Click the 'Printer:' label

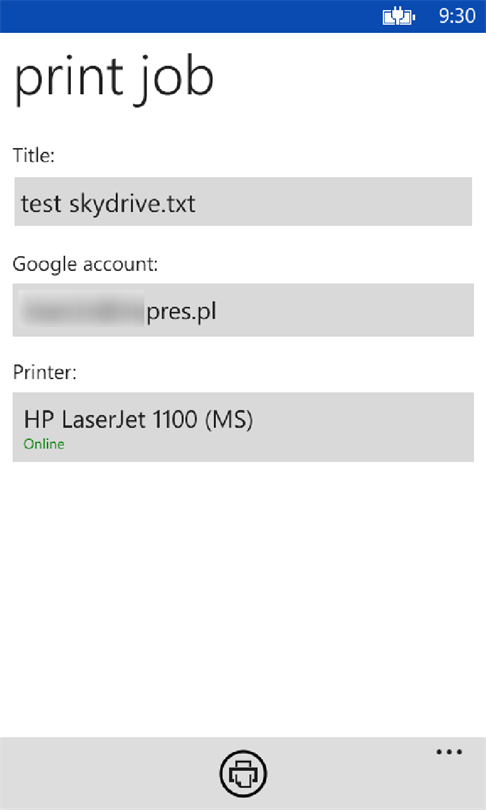click(44, 372)
